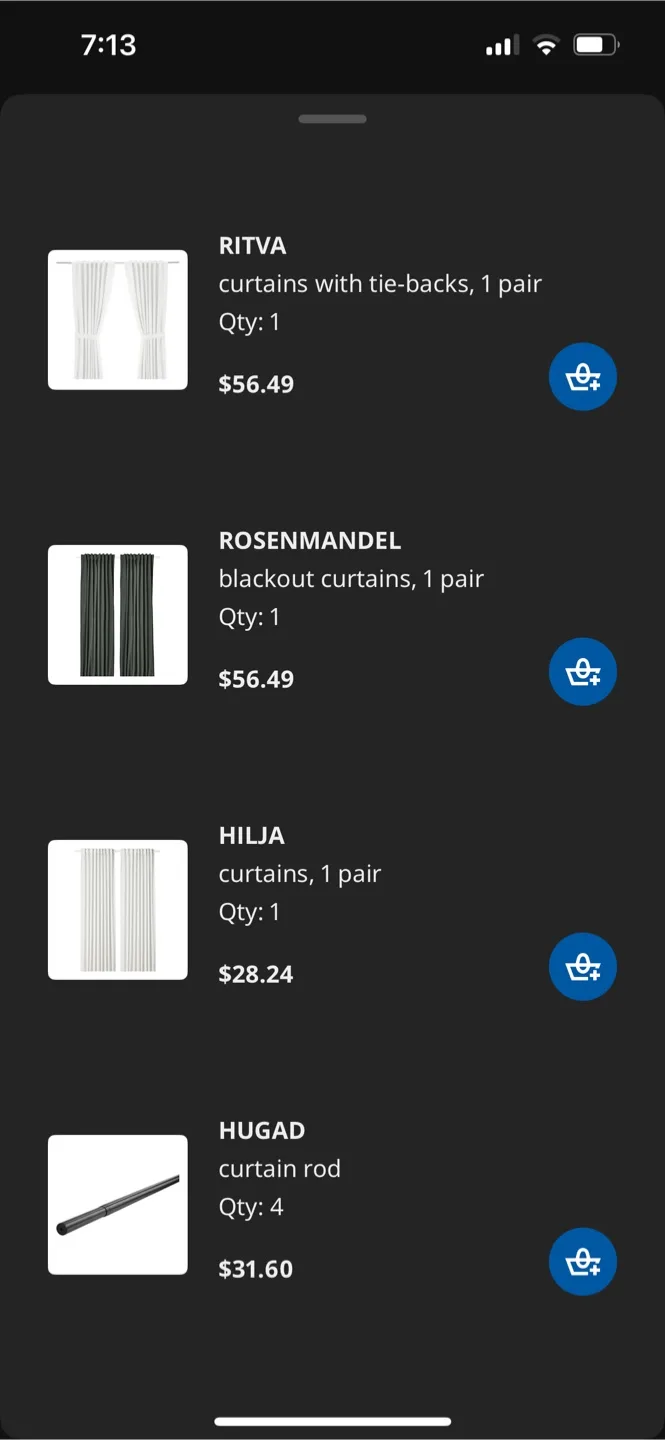Open the HUGAD curtain rod details
This screenshot has height=1440, width=665.
coord(262,1130)
